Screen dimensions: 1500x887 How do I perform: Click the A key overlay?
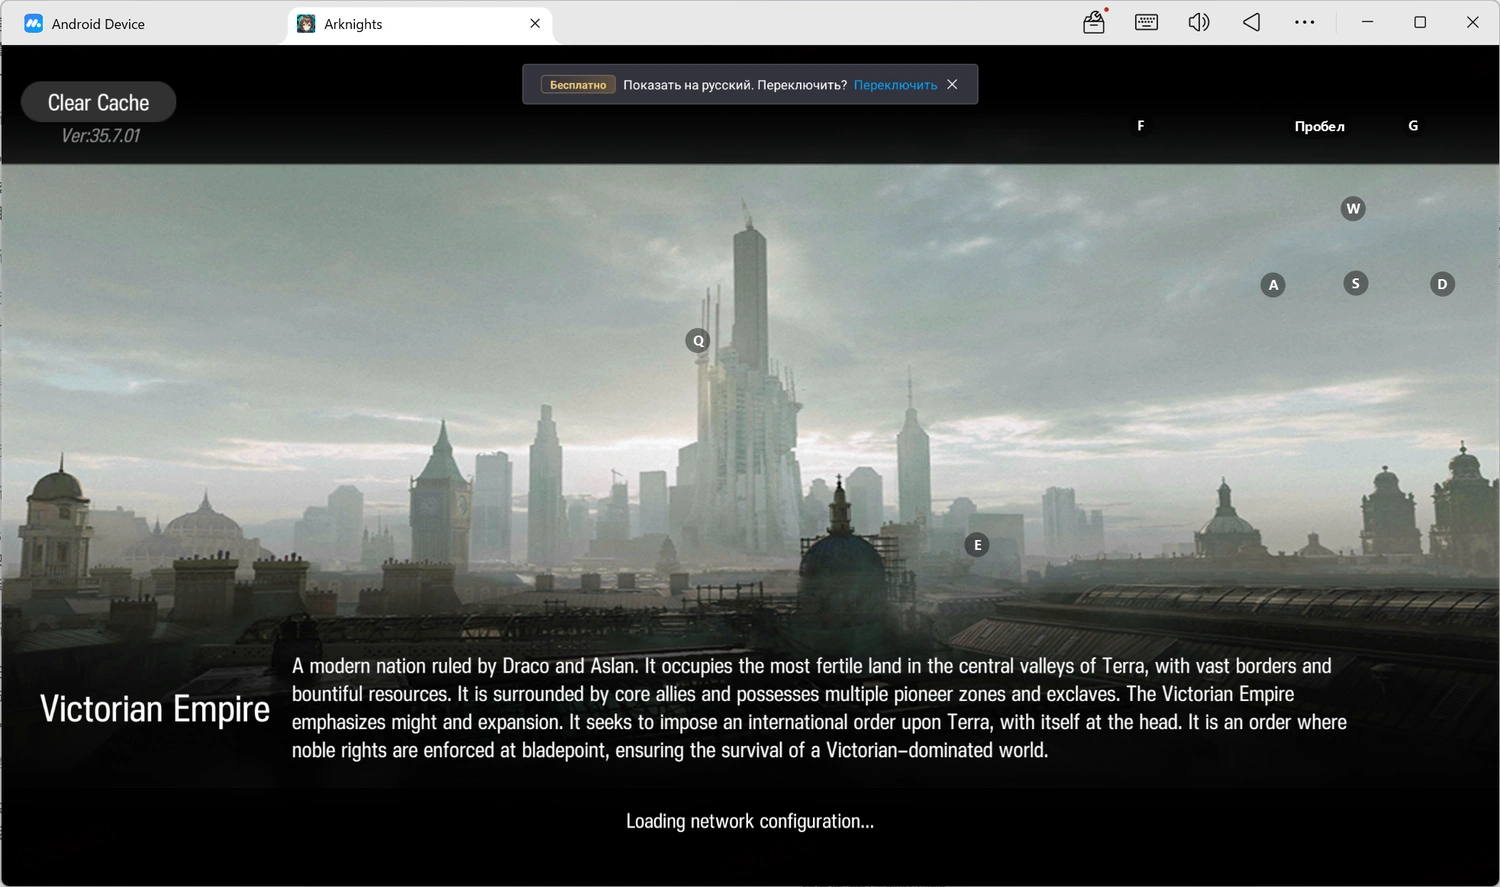coord(1273,285)
